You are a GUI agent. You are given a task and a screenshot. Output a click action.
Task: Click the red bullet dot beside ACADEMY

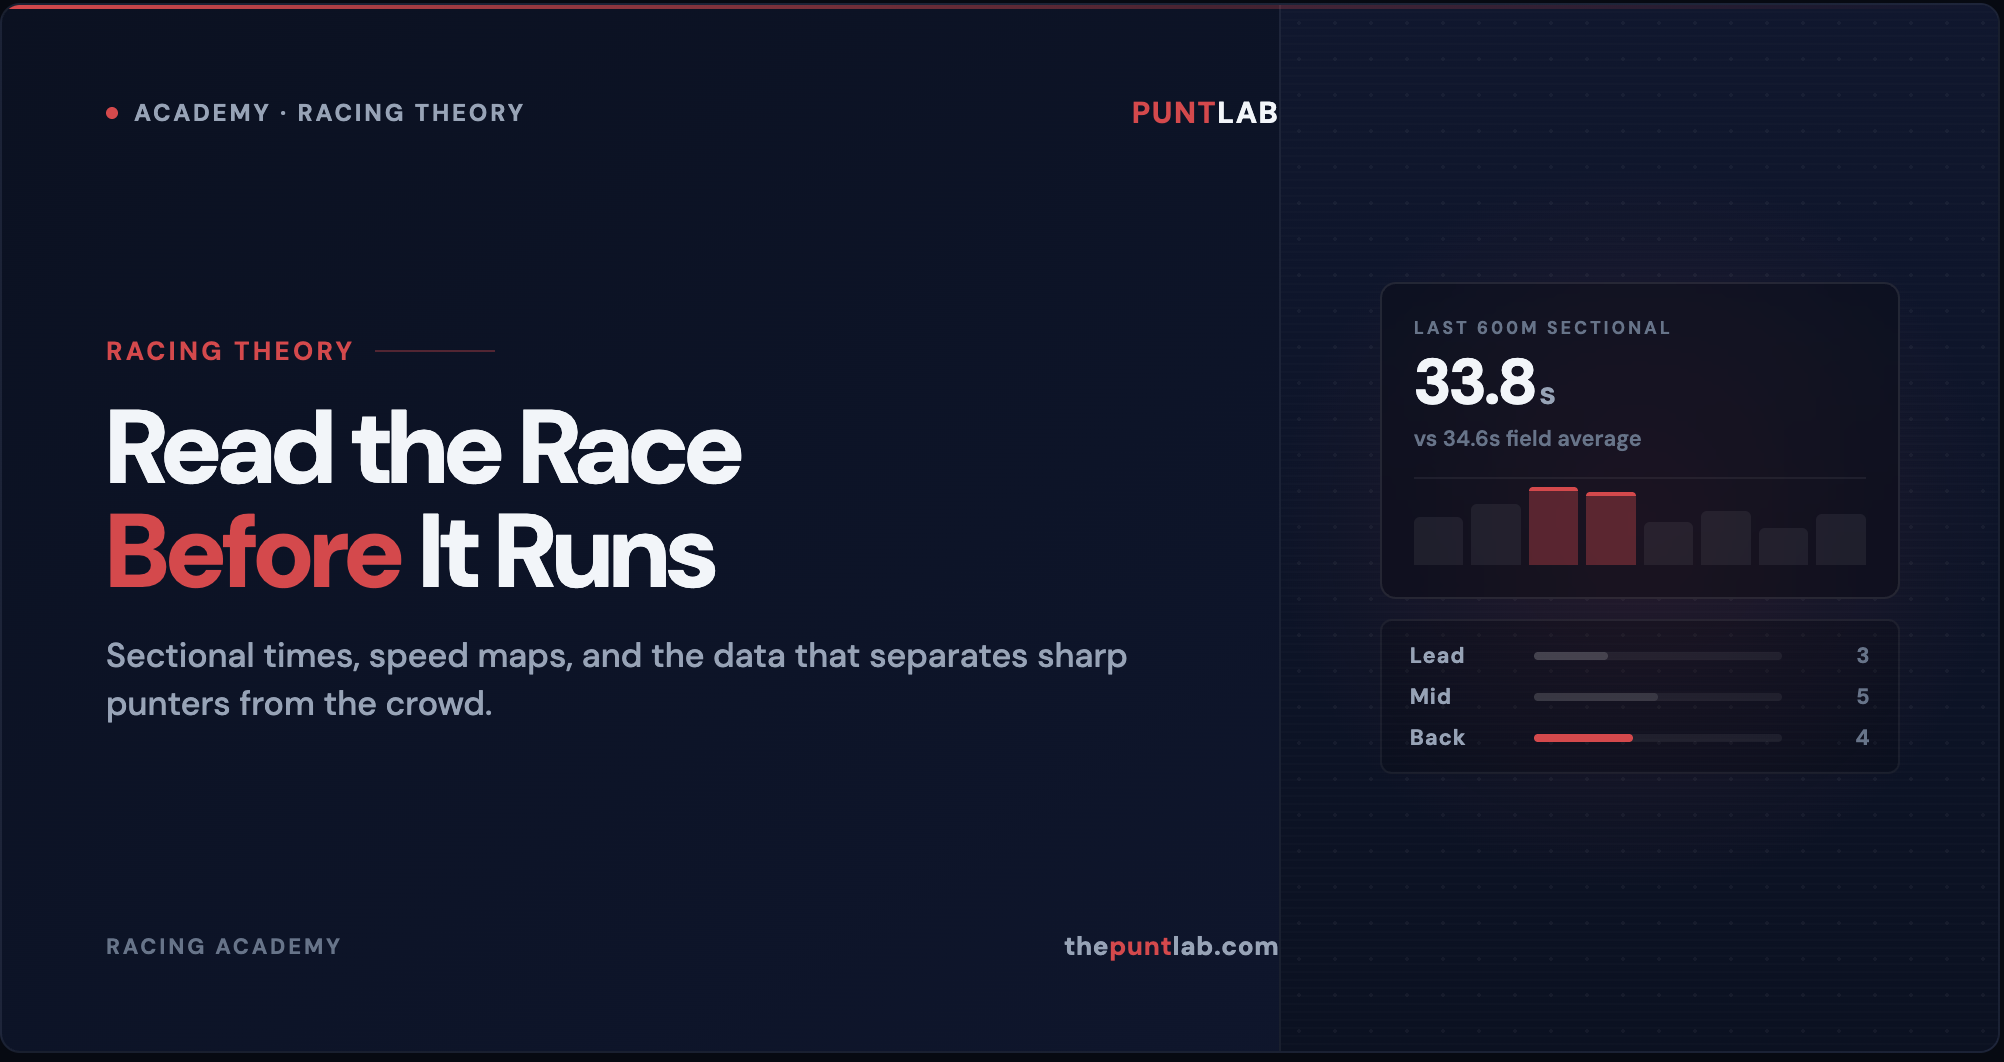(x=112, y=112)
